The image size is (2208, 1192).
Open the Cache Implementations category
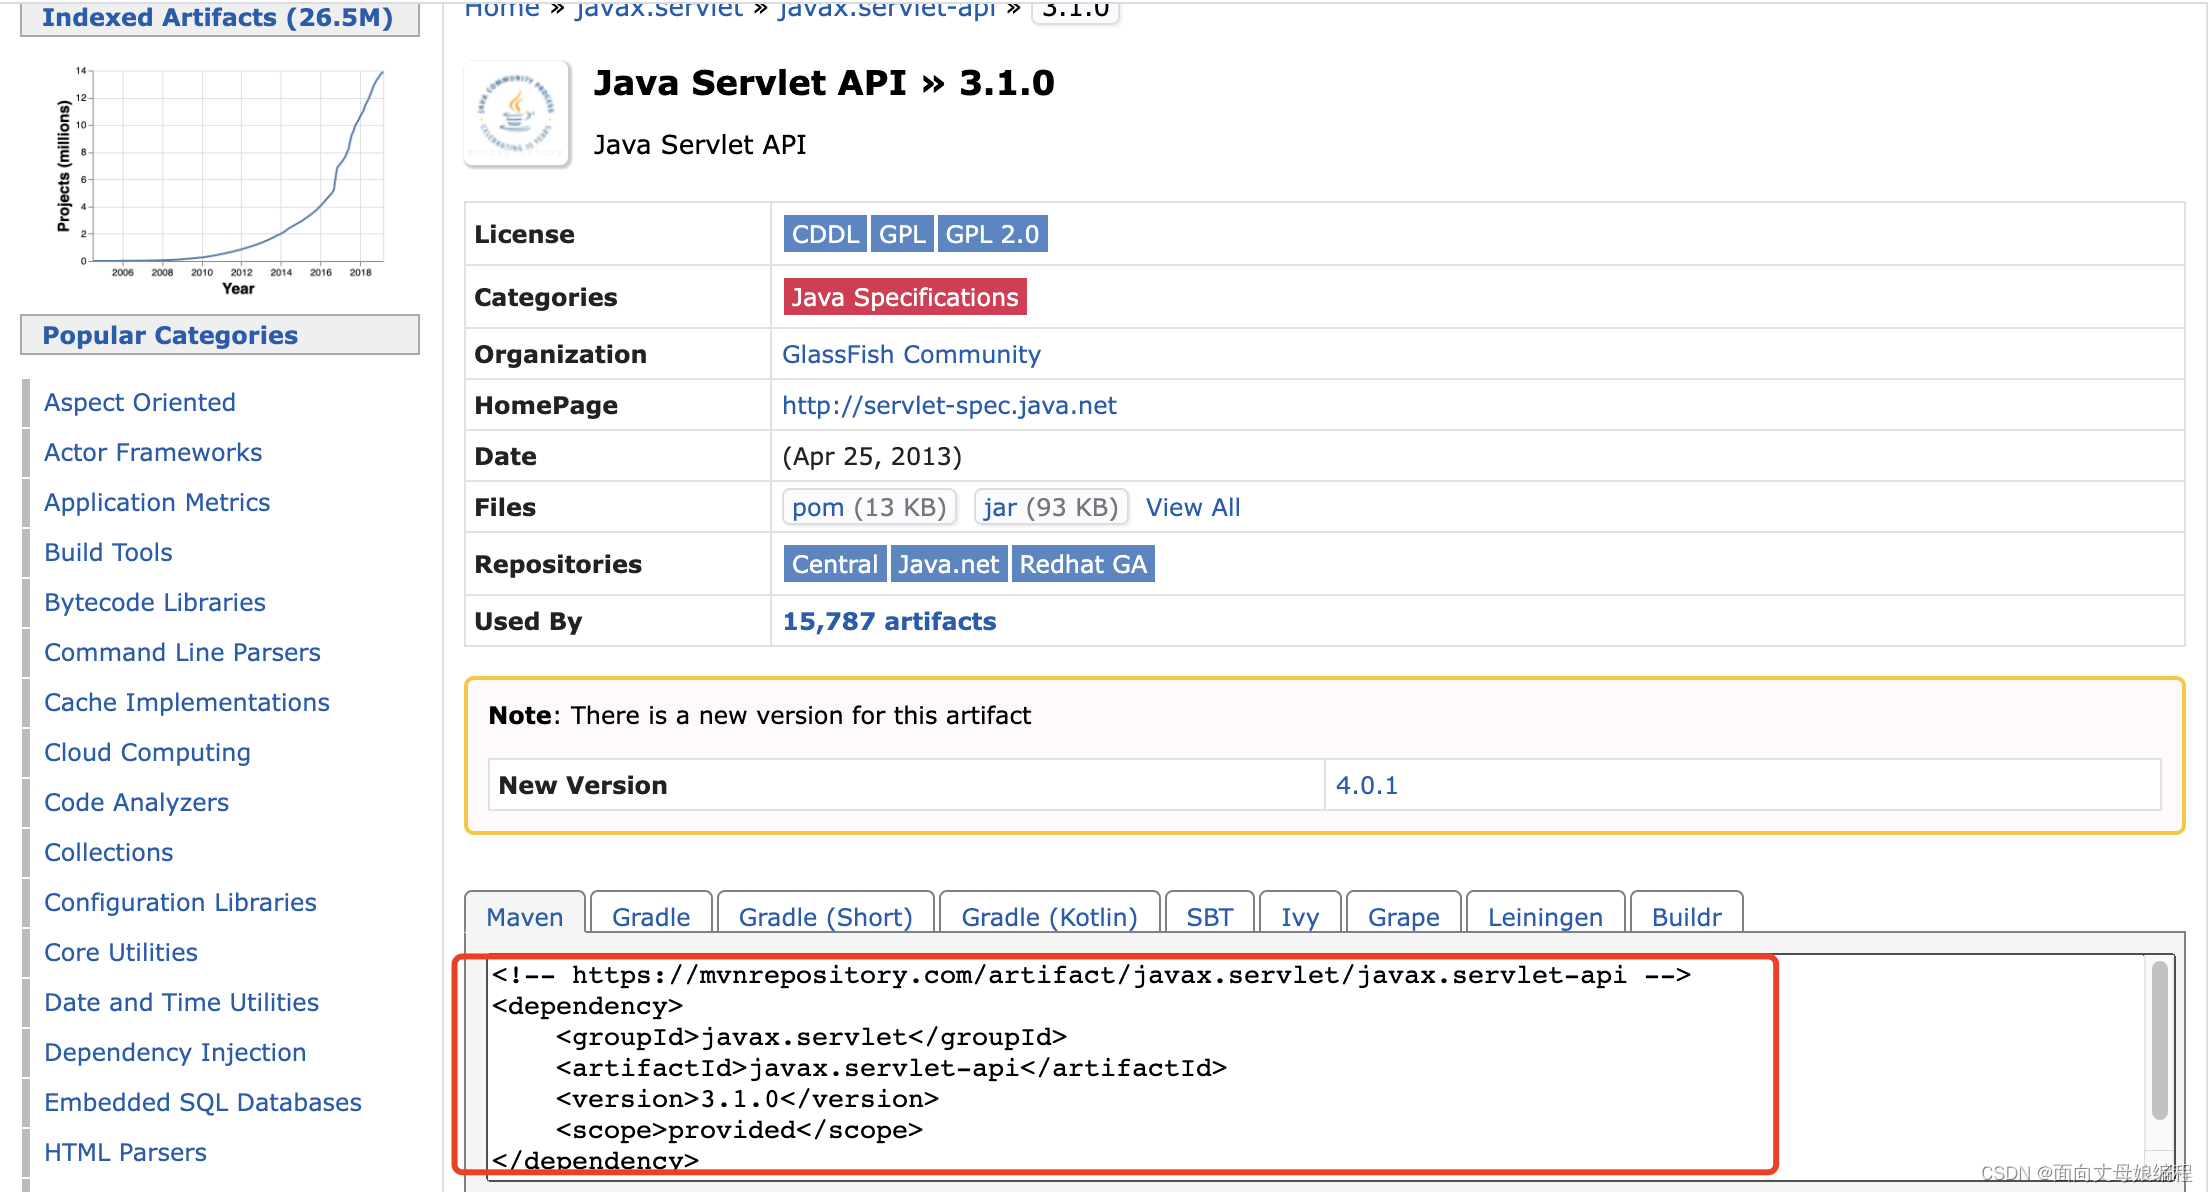pyautogui.click(x=186, y=702)
